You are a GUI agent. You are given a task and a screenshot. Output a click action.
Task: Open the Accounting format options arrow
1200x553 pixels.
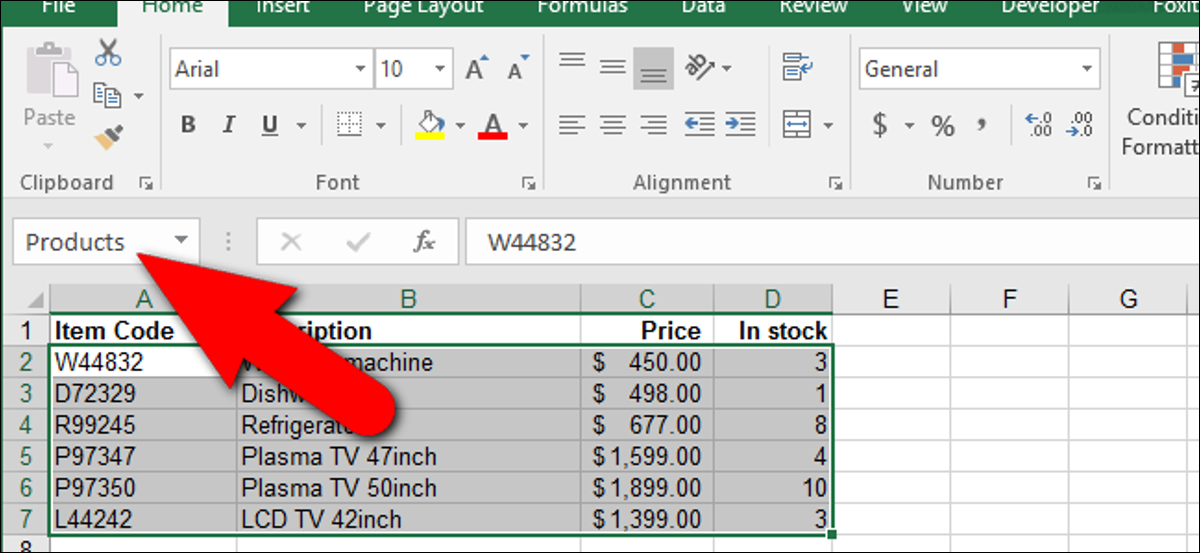click(910, 126)
